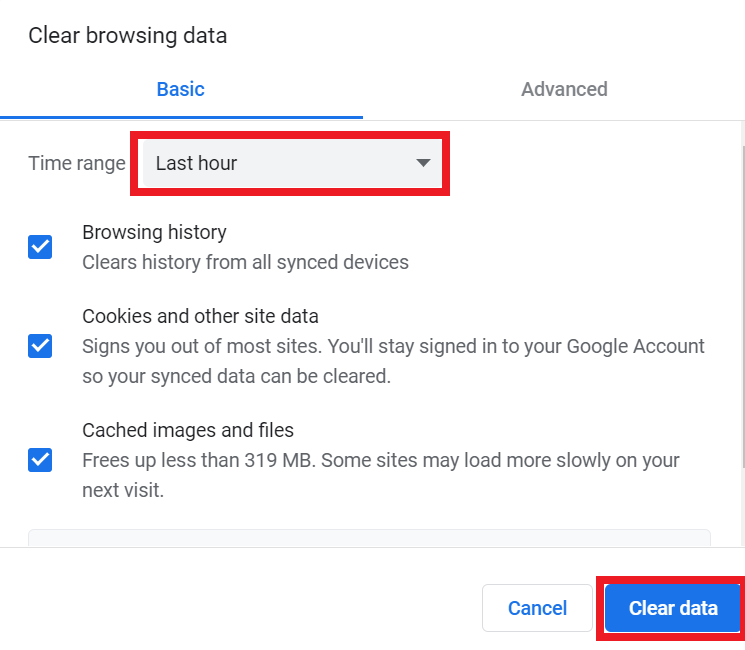Click 'Clears history from all synced devices' text
Screen dimensions: 745x650
click(x=245, y=262)
